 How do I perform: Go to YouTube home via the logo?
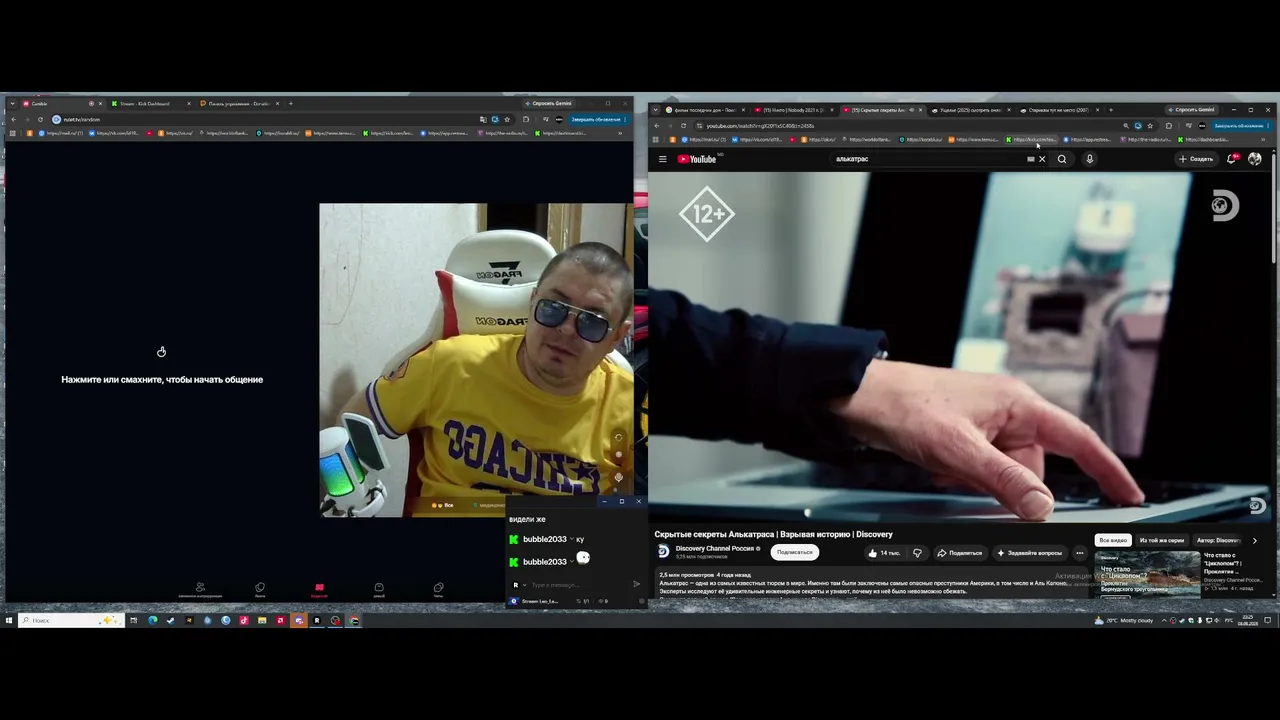pos(698,159)
